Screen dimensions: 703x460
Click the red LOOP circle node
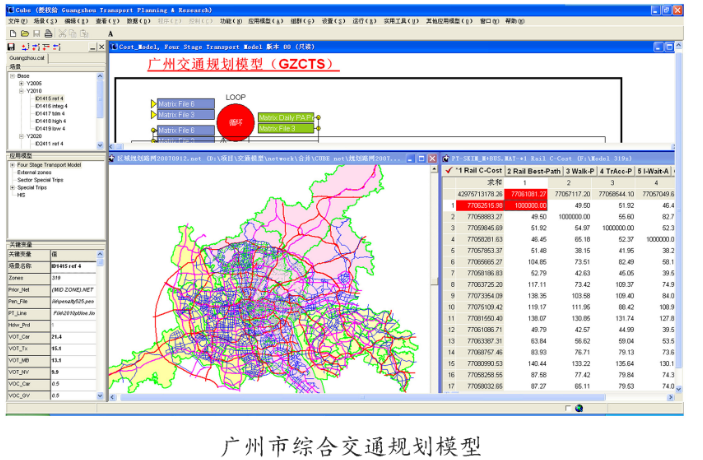tap(236, 122)
